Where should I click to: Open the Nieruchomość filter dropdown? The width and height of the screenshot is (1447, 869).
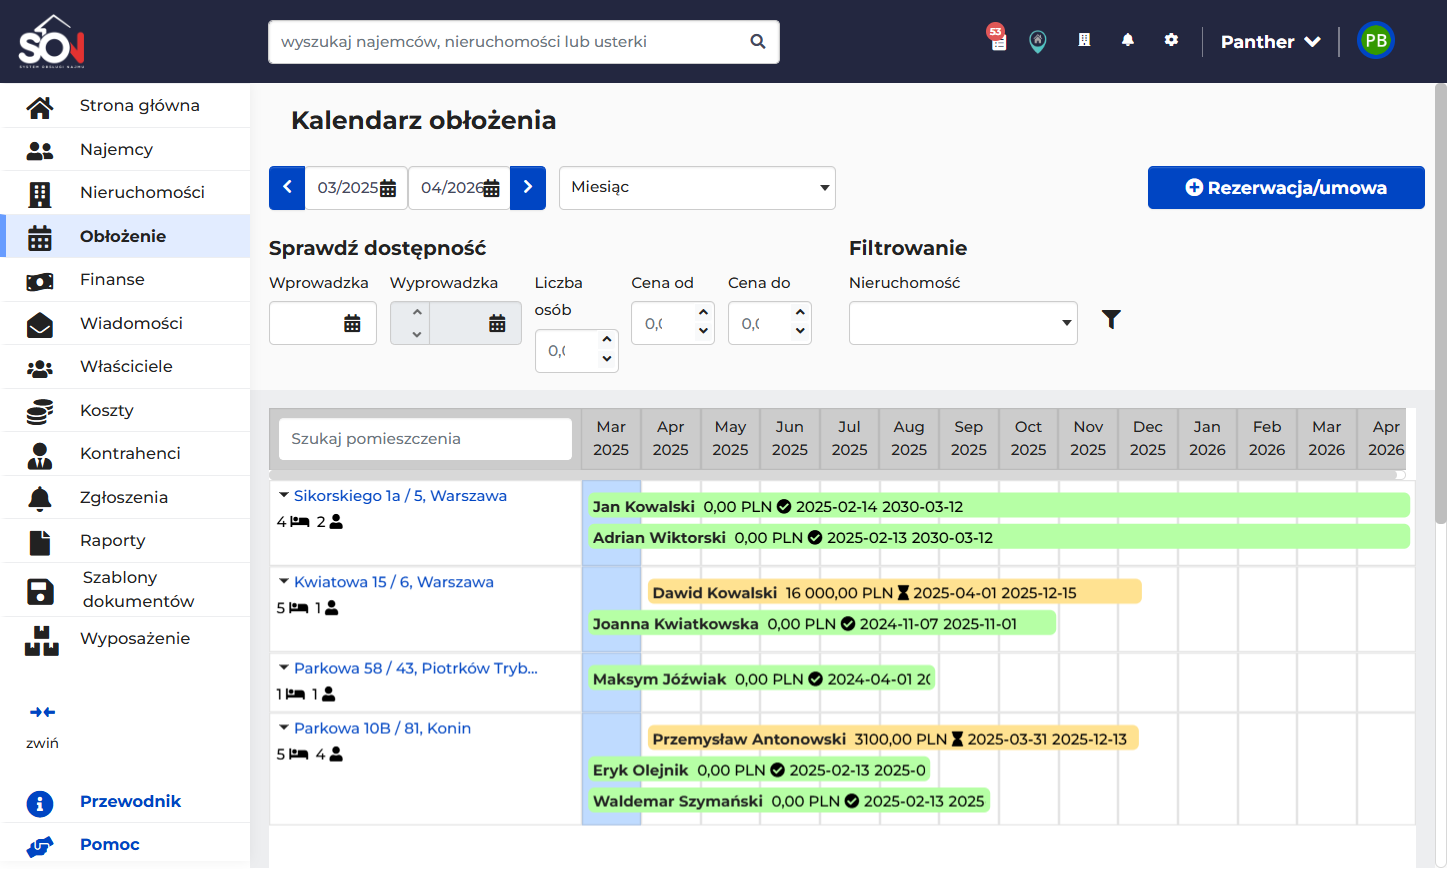pos(963,323)
